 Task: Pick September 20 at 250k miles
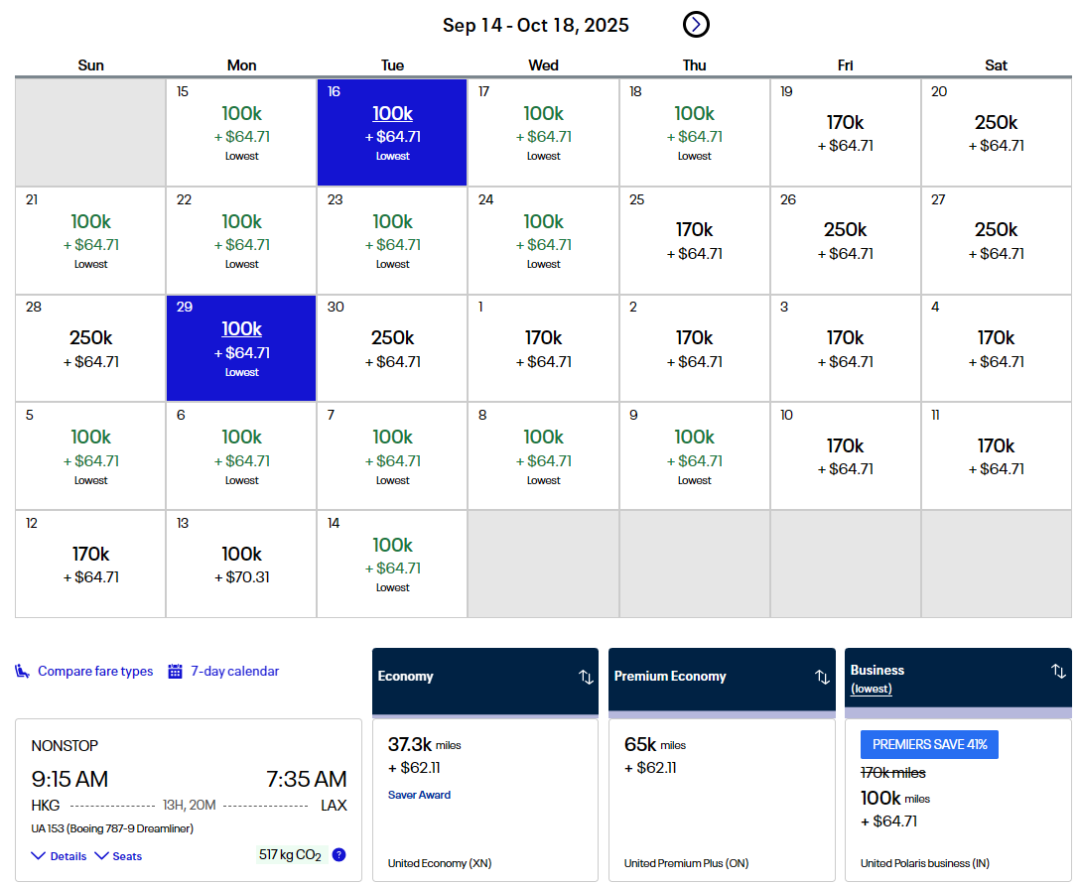pyautogui.click(x=996, y=132)
